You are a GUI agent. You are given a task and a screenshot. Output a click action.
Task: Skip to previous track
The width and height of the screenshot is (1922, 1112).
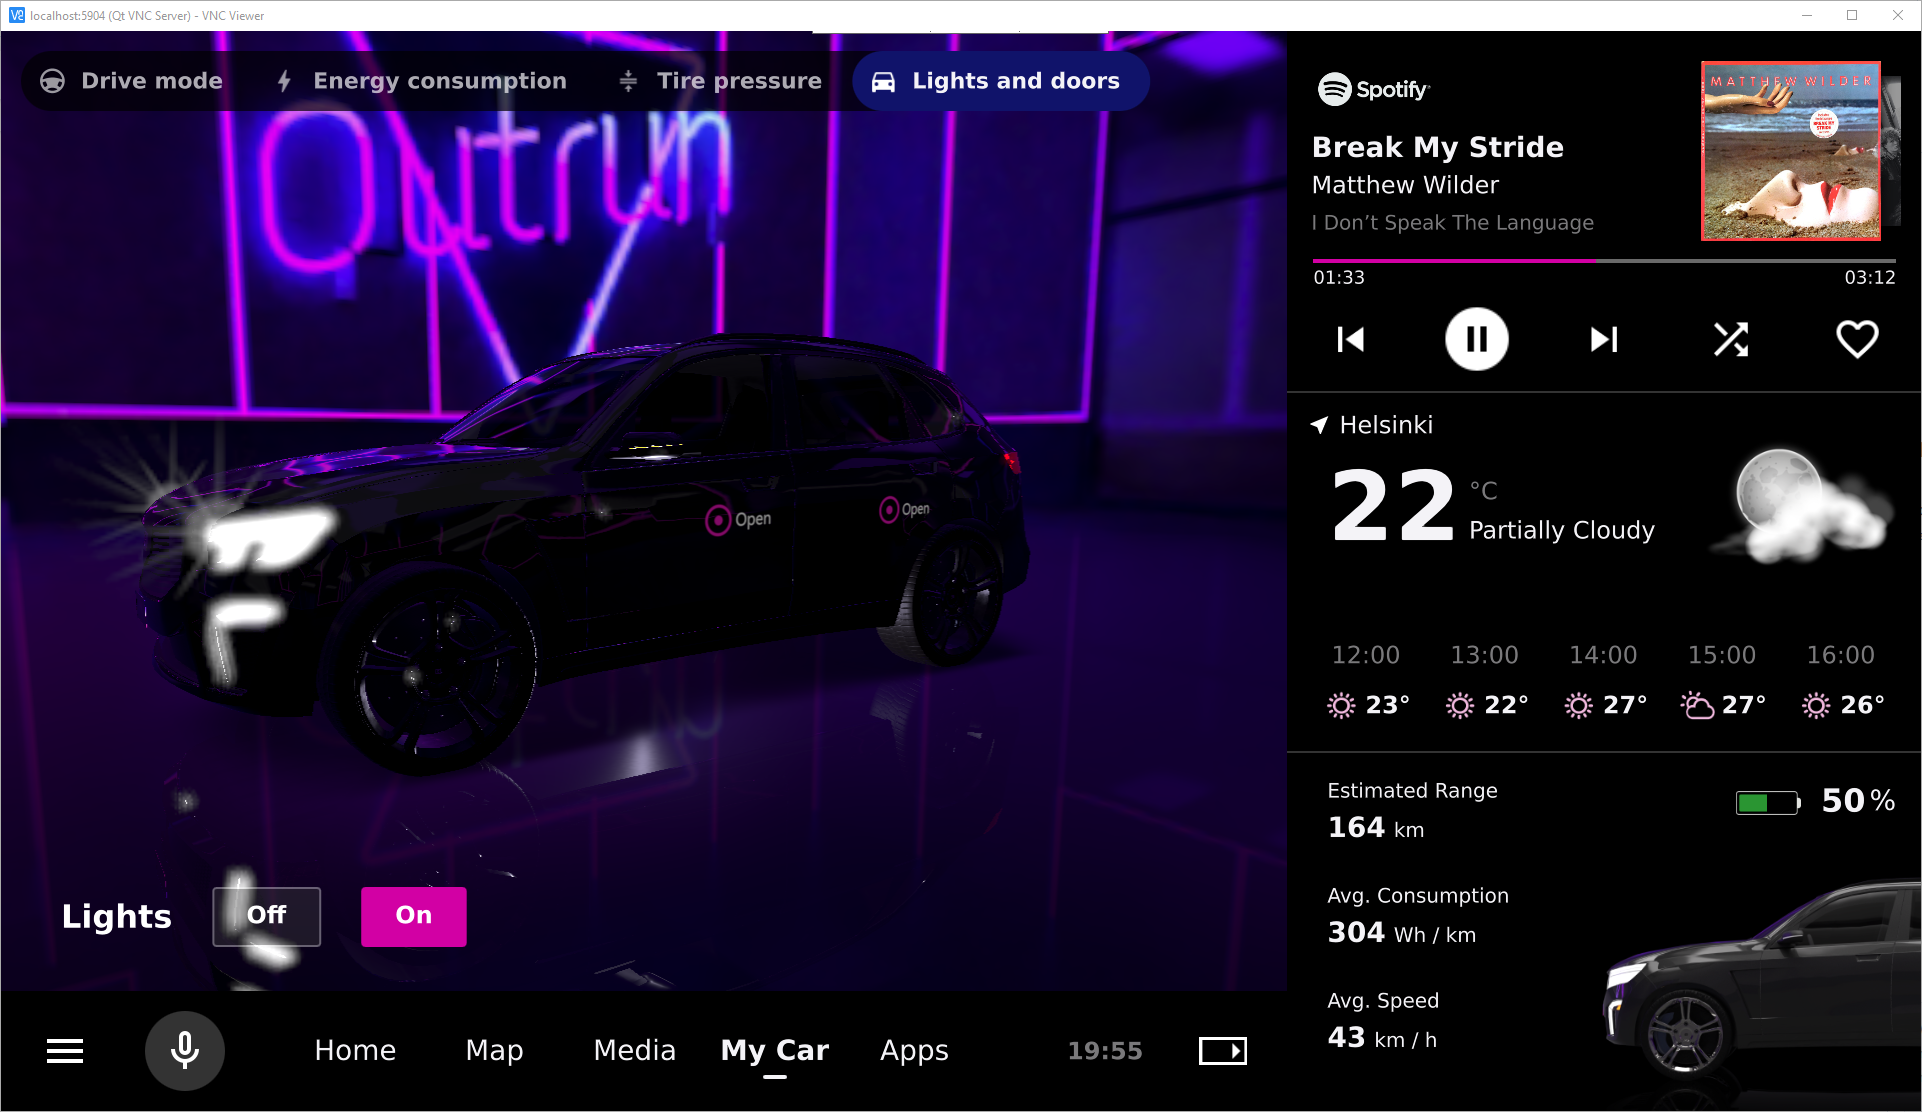point(1350,340)
